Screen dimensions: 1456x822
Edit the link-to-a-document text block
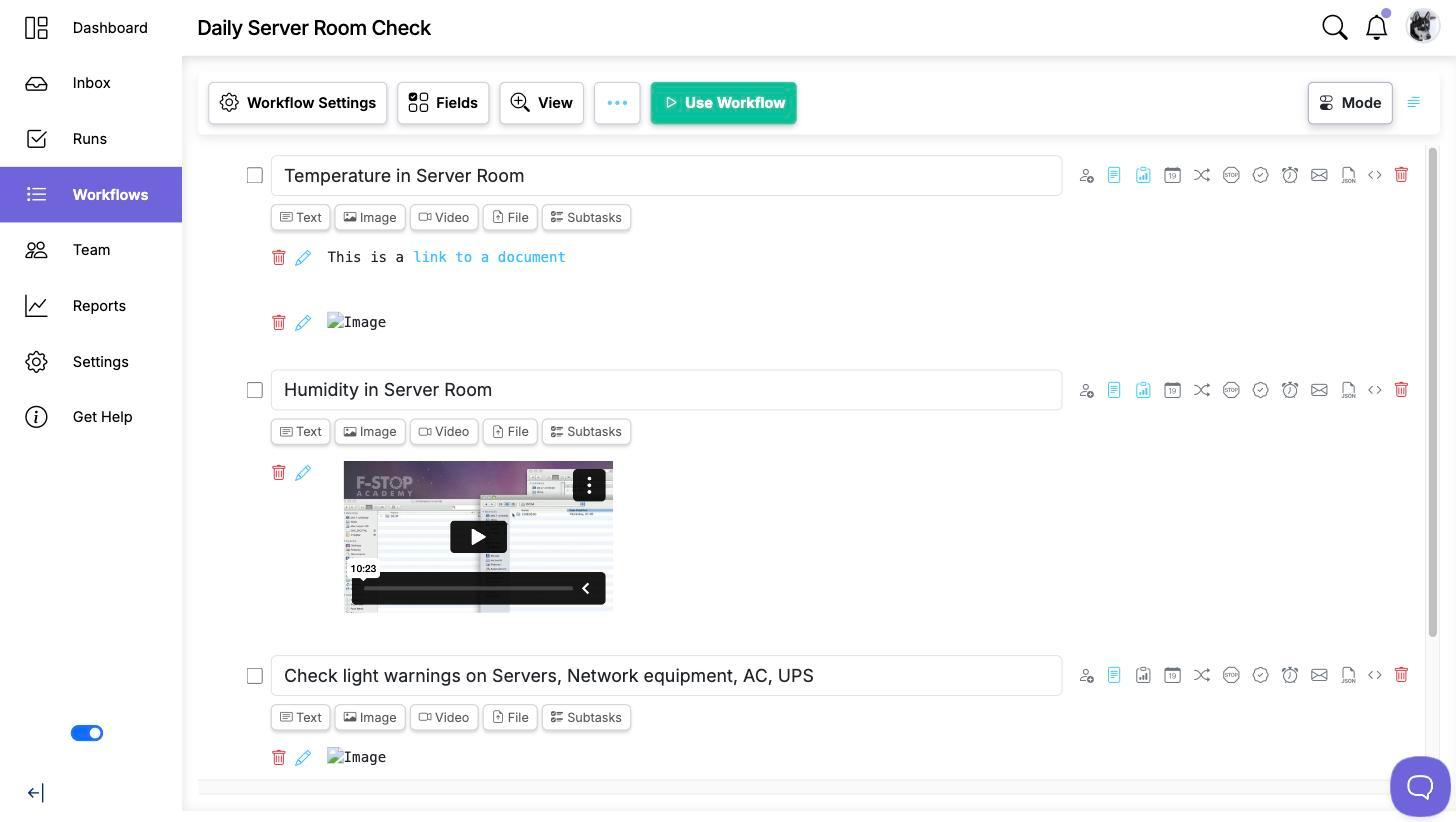click(x=303, y=258)
